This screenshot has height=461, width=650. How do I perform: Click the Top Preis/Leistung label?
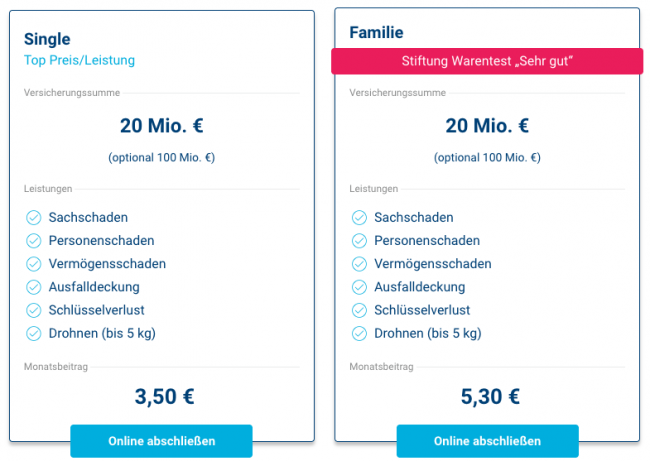click(79, 60)
